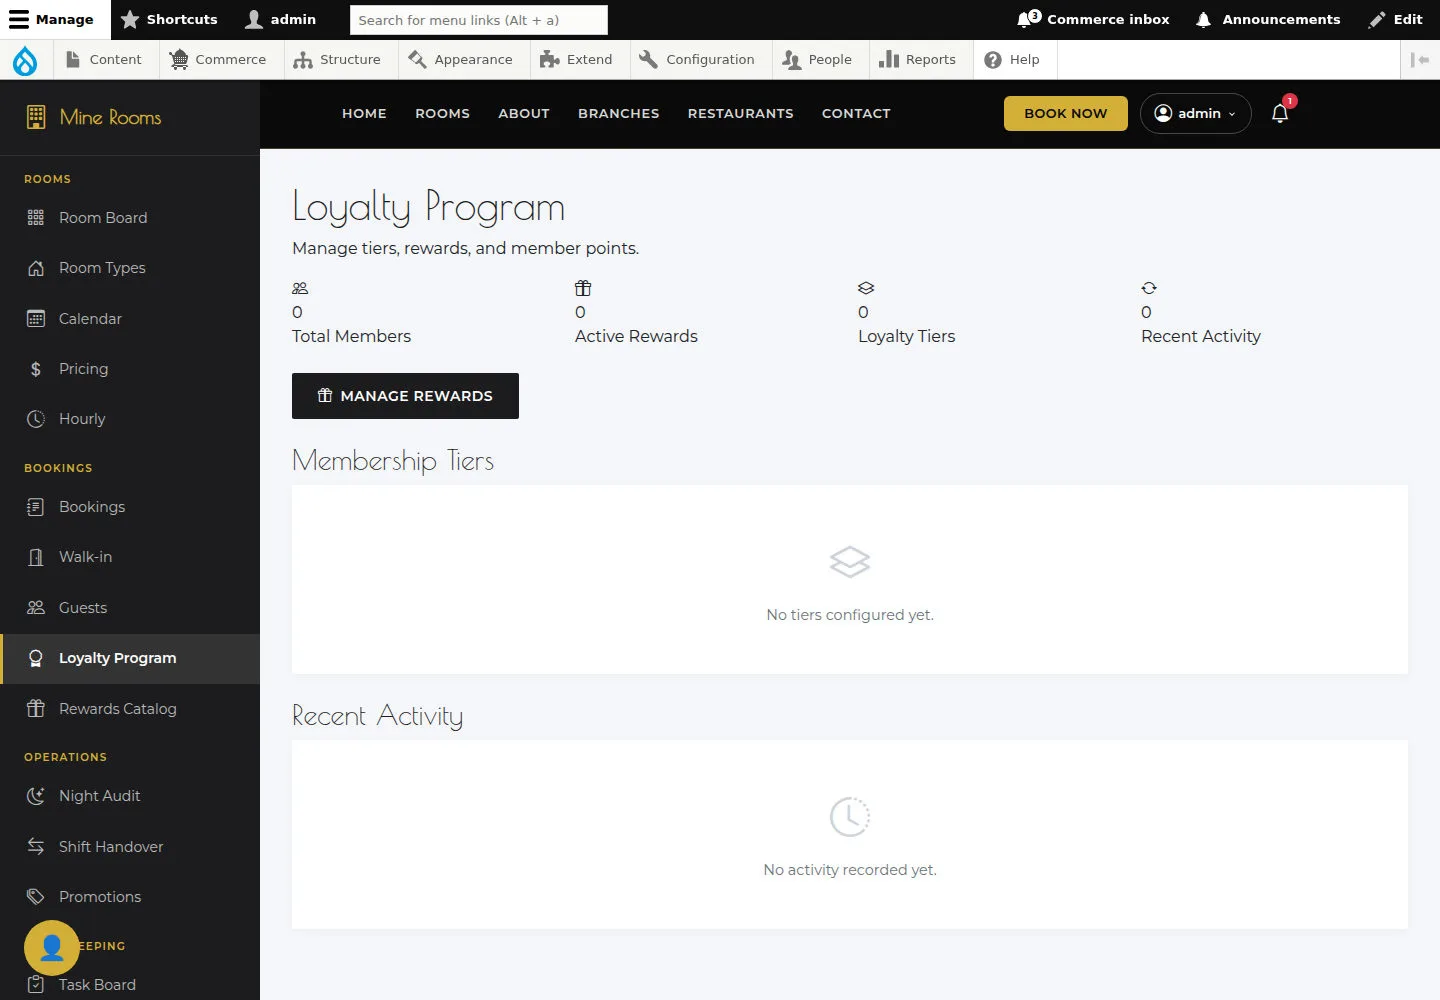Click the Night Audit moon icon
The height and width of the screenshot is (1000, 1440).
click(x=36, y=796)
